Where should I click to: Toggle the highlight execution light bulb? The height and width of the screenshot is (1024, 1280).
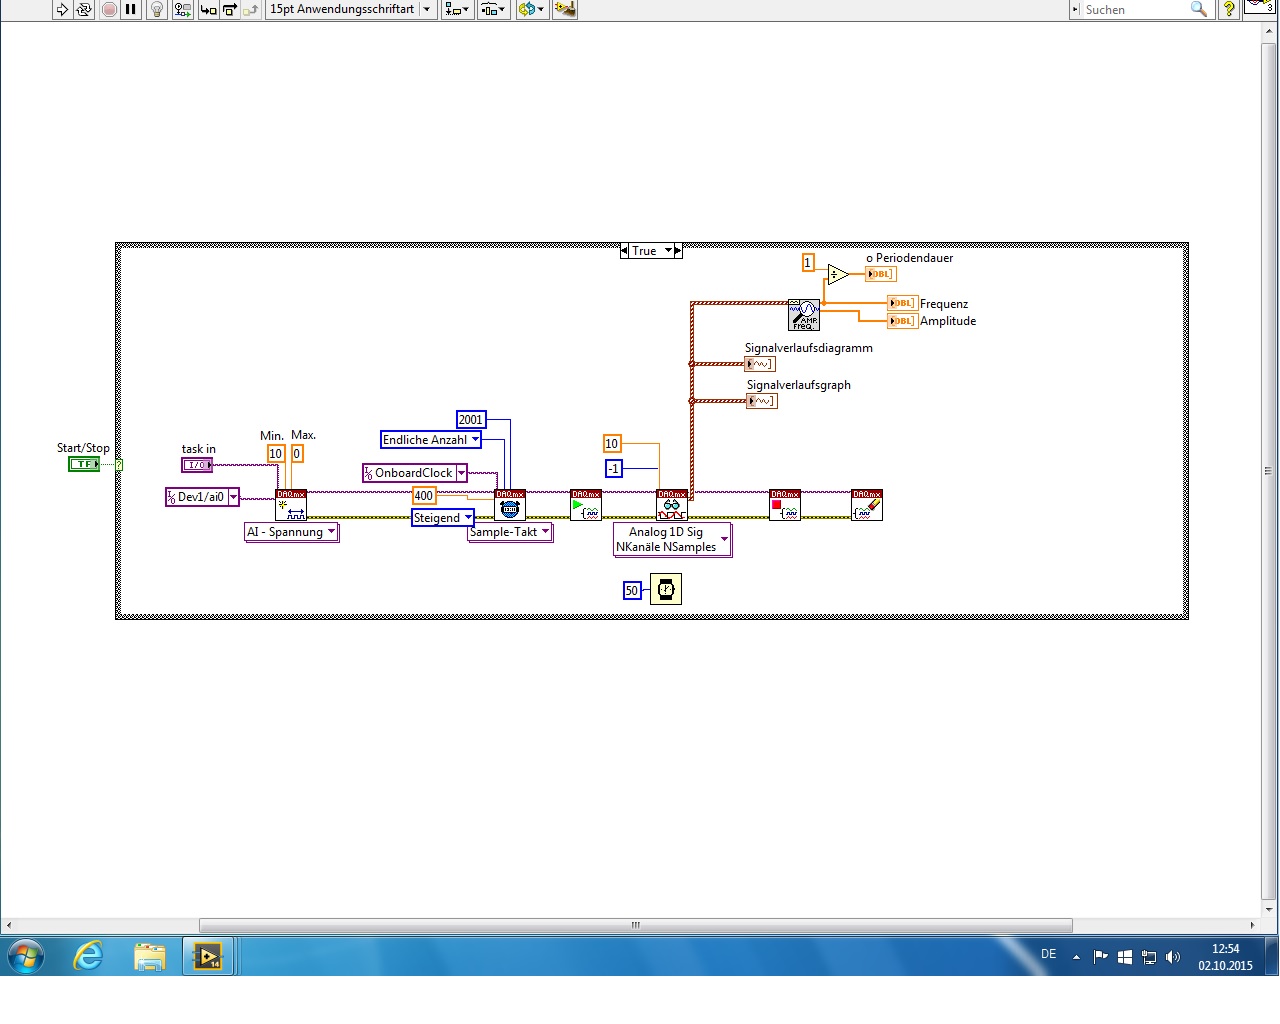[x=157, y=9]
